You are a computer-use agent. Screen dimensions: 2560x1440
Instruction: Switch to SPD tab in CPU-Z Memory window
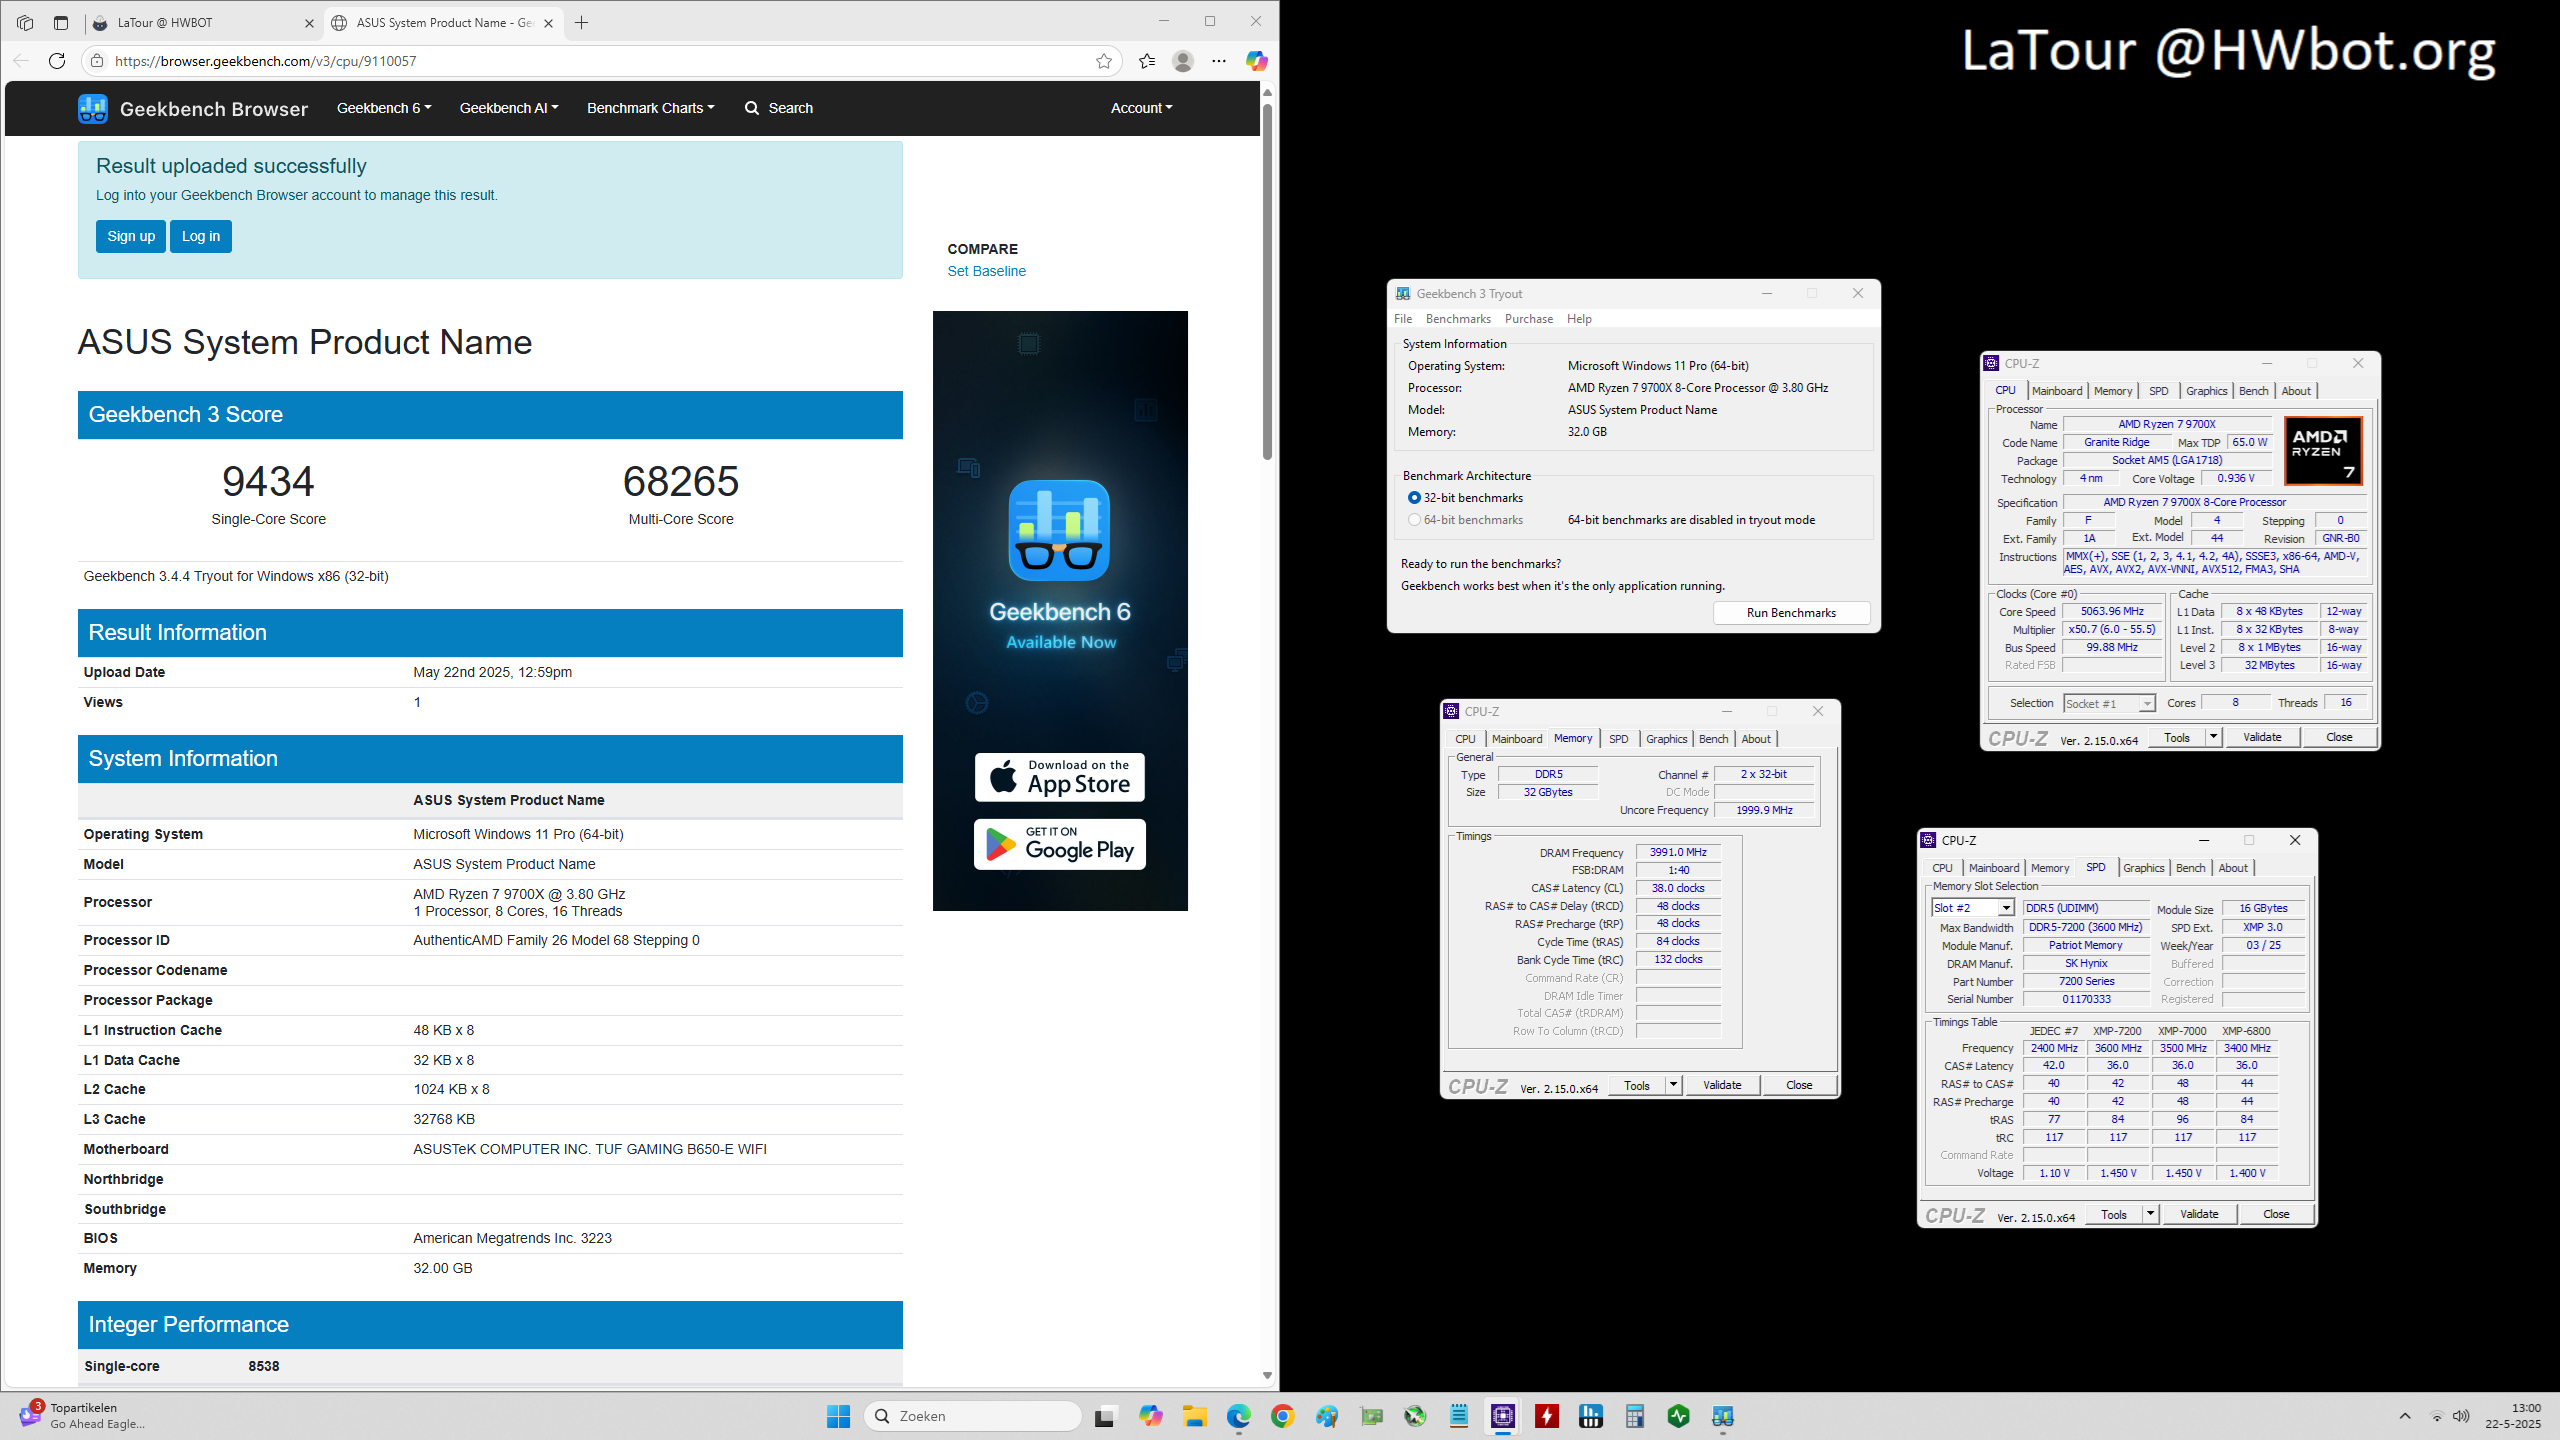coord(1619,739)
